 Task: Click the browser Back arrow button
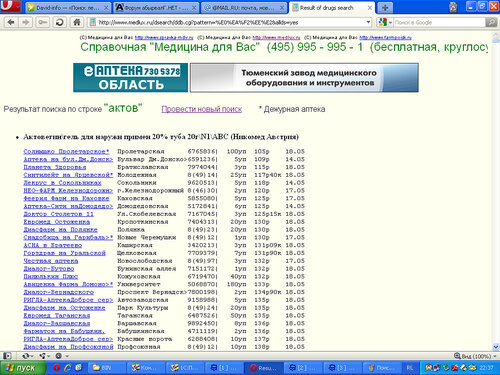[x=11, y=22]
